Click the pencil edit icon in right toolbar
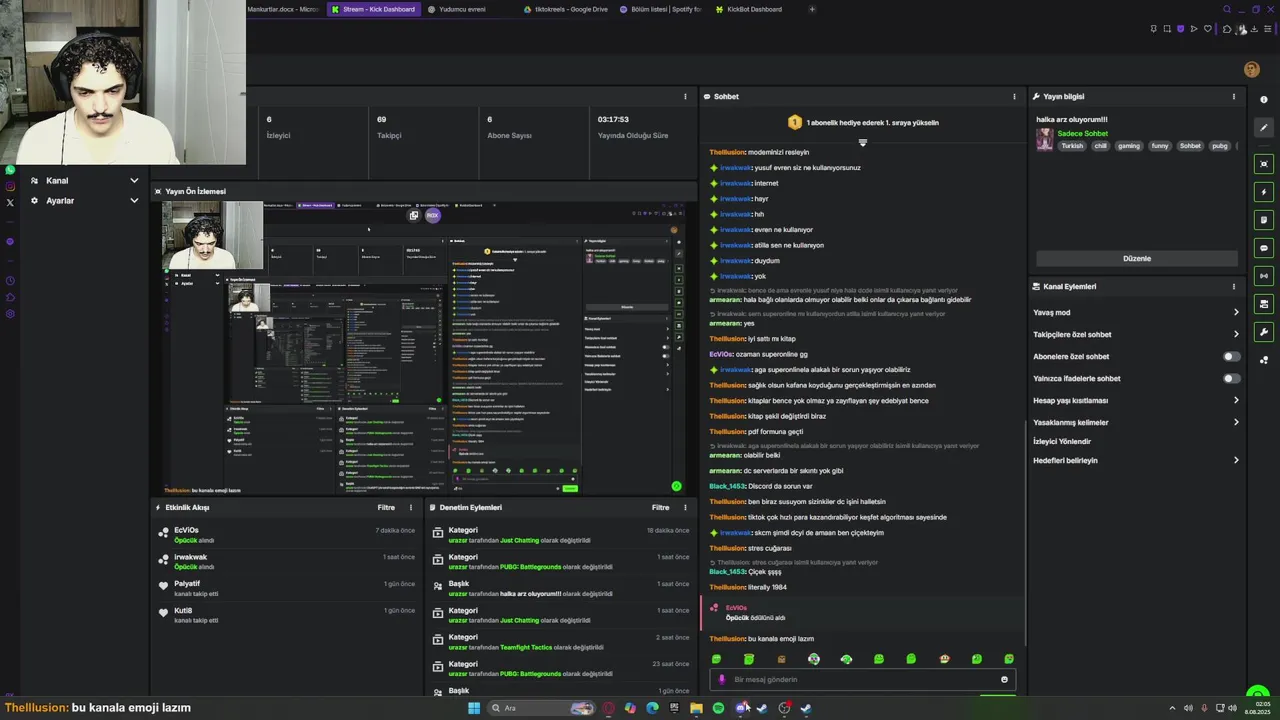This screenshot has height=720, width=1280. [x=1264, y=128]
